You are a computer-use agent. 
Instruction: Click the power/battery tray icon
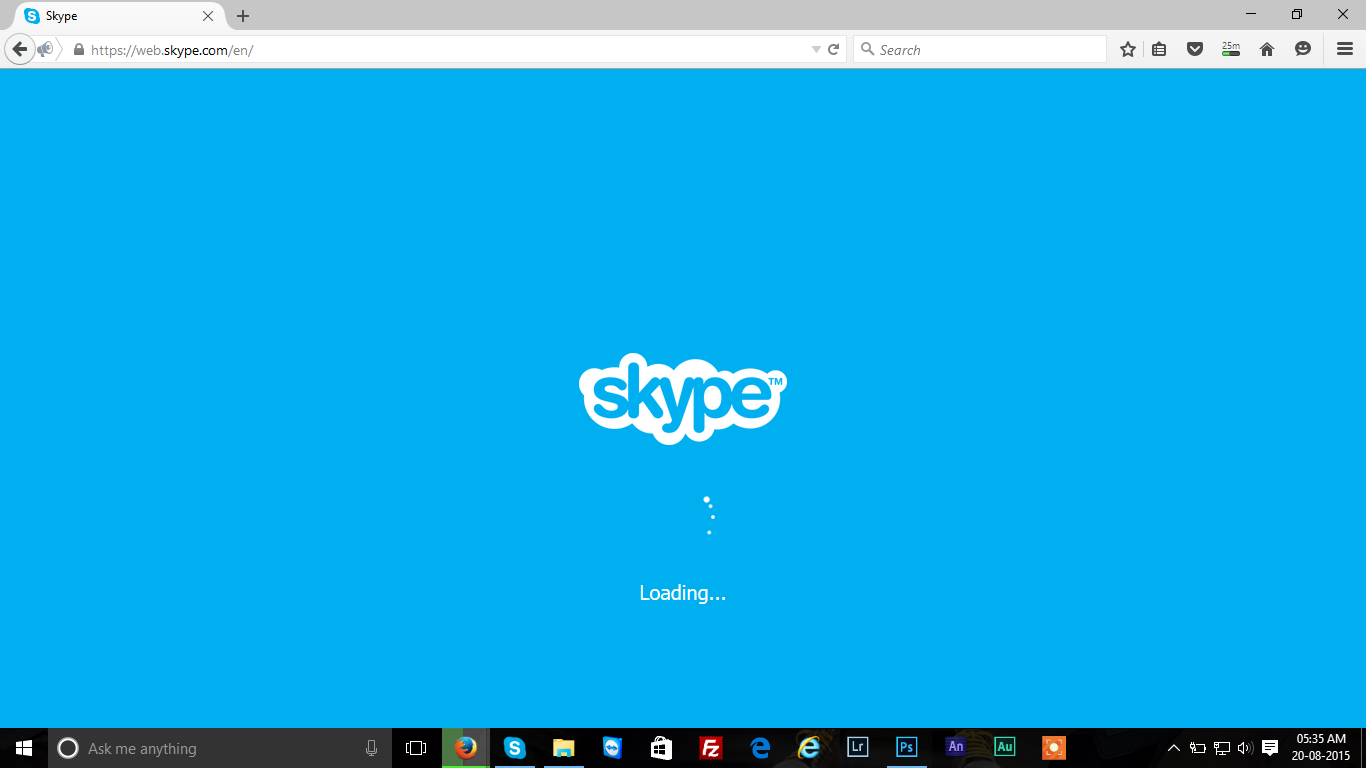(x=1198, y=748)
